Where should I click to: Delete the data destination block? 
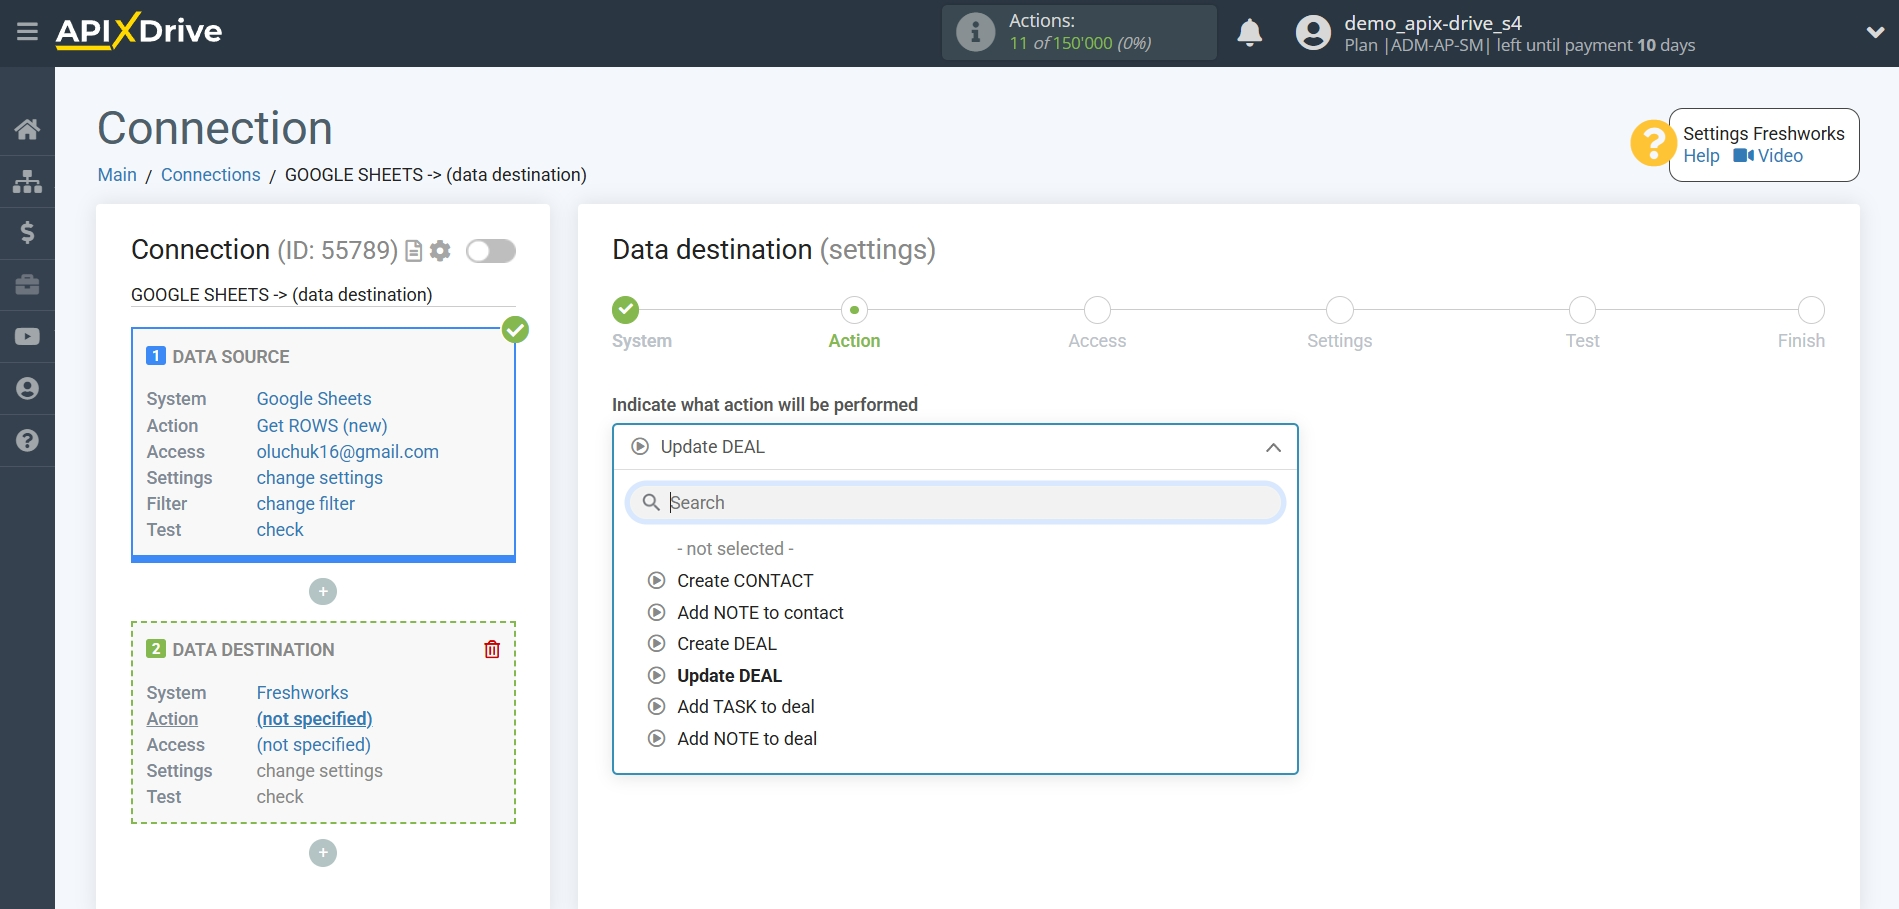point(492,650)
